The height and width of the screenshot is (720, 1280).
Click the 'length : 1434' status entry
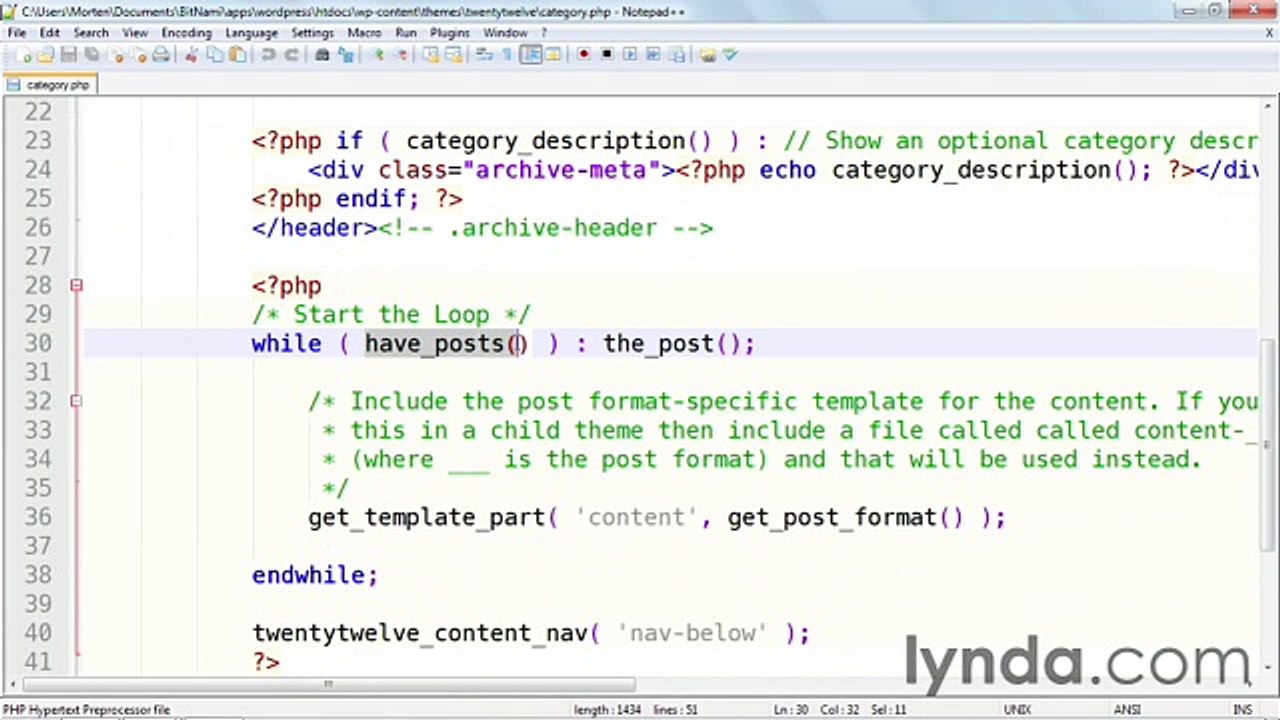coord(606,710)
